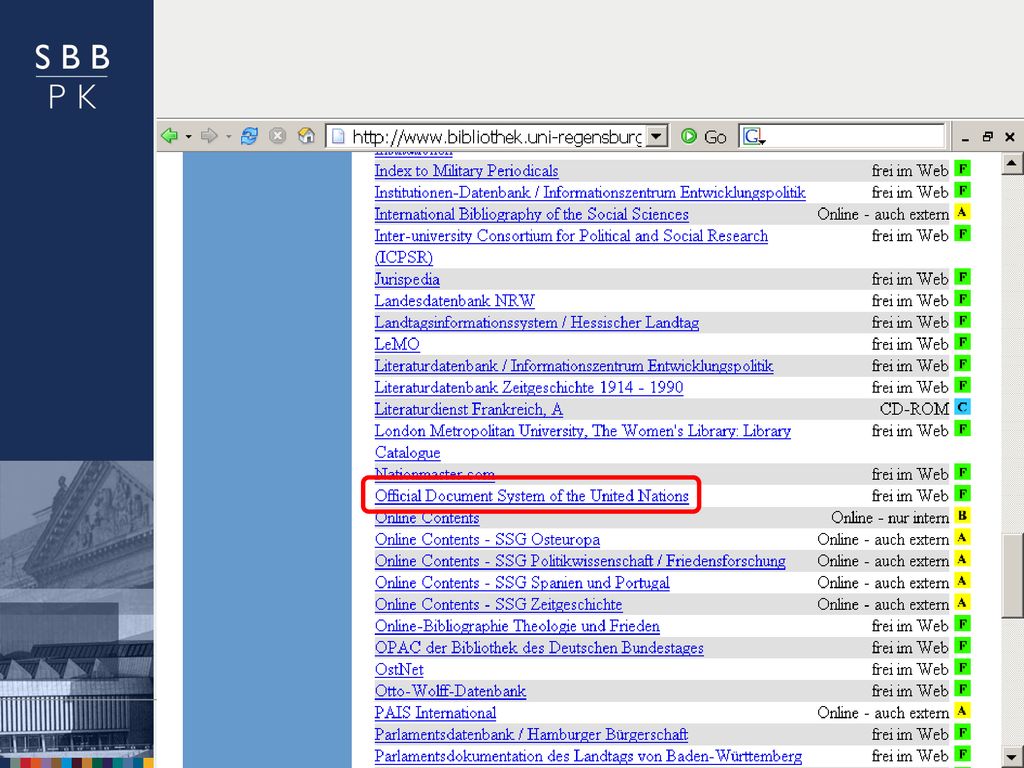
Task: Open Online Contents - SSG Spanien und Portugal
Action: click(x=522, y=583)
